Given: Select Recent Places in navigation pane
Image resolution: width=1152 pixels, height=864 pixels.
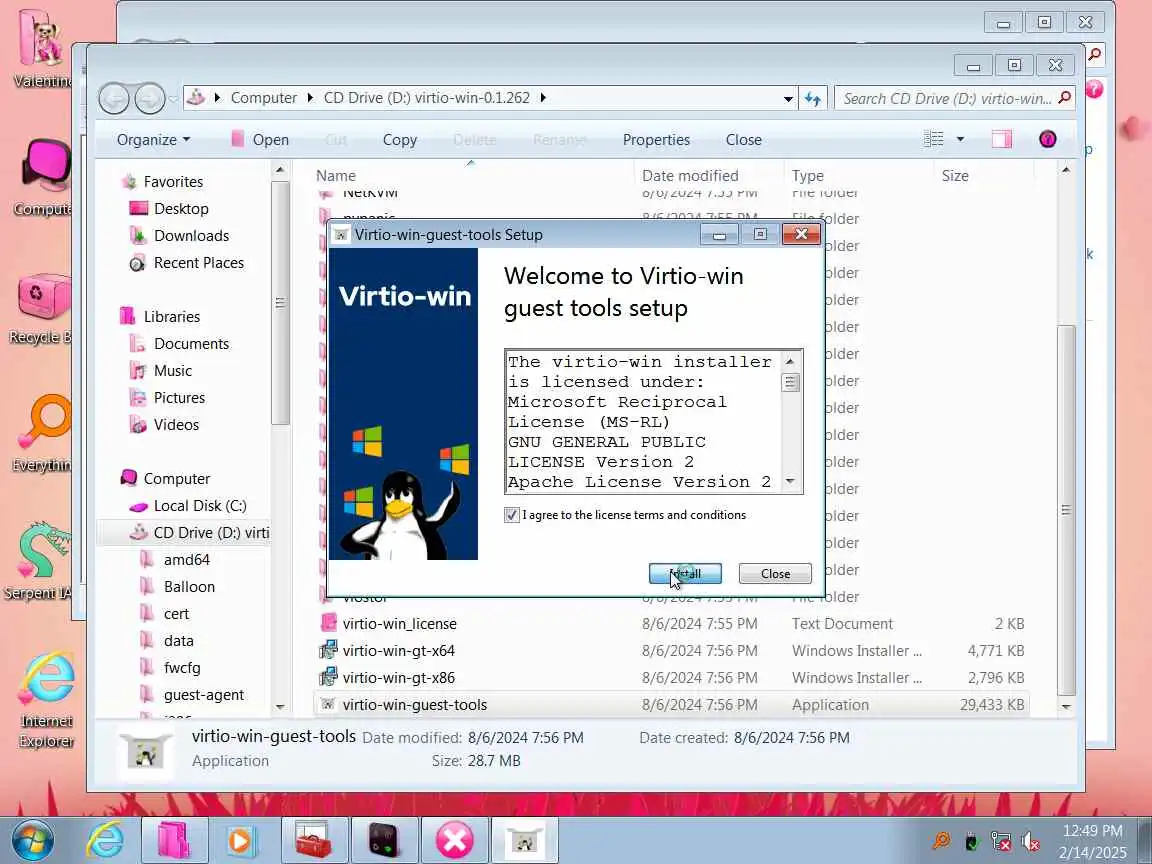Looking at the screenshot, I should coord(198,263).
